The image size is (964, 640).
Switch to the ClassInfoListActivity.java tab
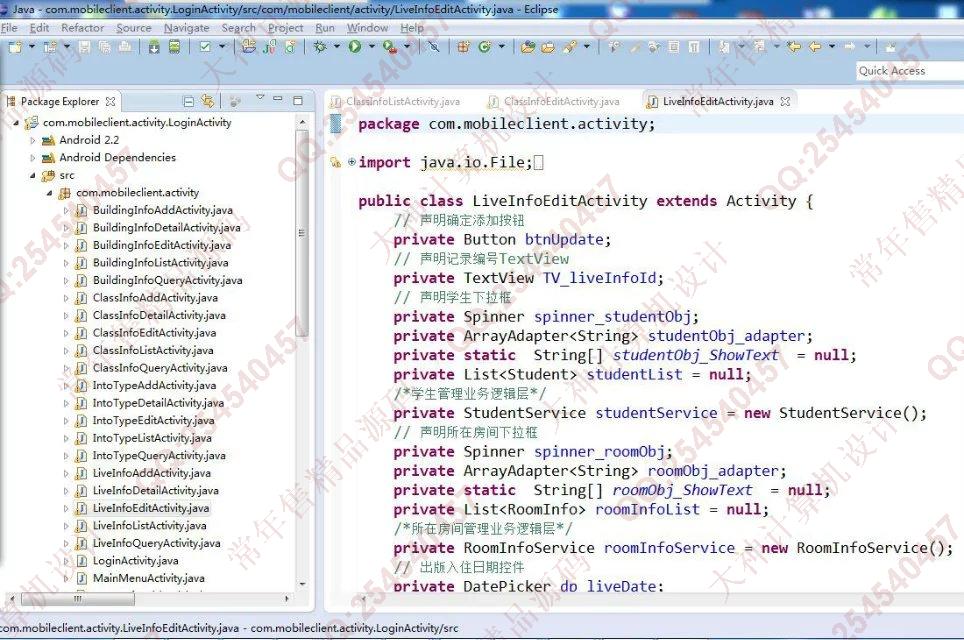pos(396,101)
